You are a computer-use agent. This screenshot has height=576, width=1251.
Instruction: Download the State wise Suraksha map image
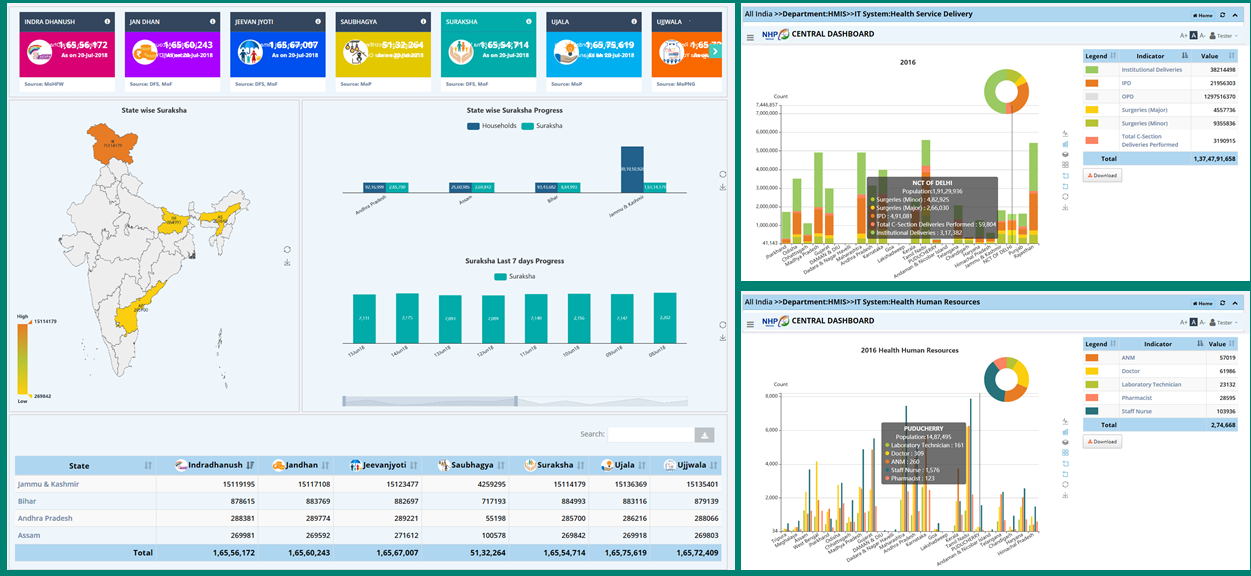tap(287, 263)
